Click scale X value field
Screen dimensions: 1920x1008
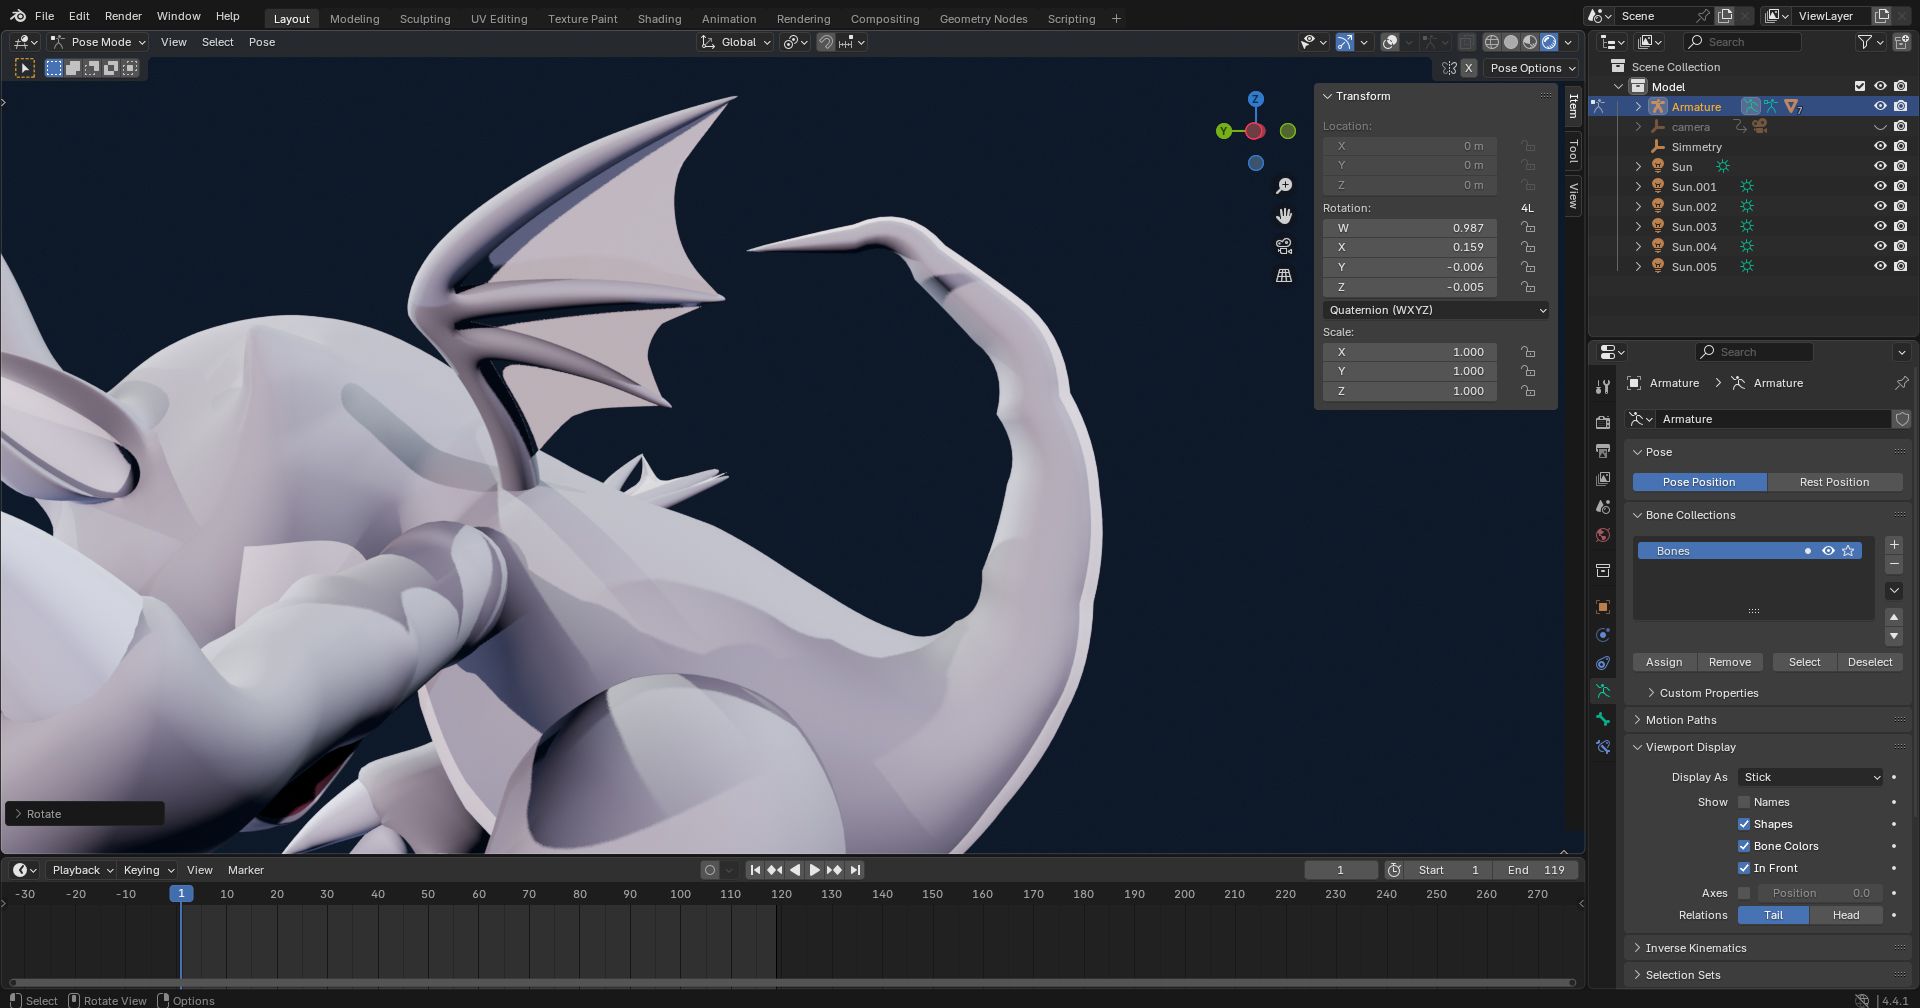1410,352
